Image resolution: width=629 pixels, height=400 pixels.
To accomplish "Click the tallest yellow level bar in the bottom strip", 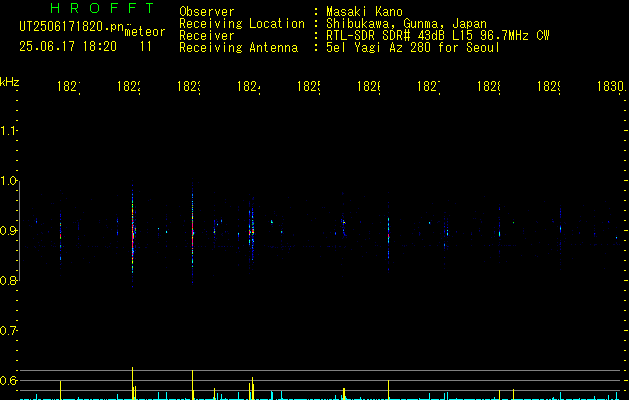I will coord(132,383).
